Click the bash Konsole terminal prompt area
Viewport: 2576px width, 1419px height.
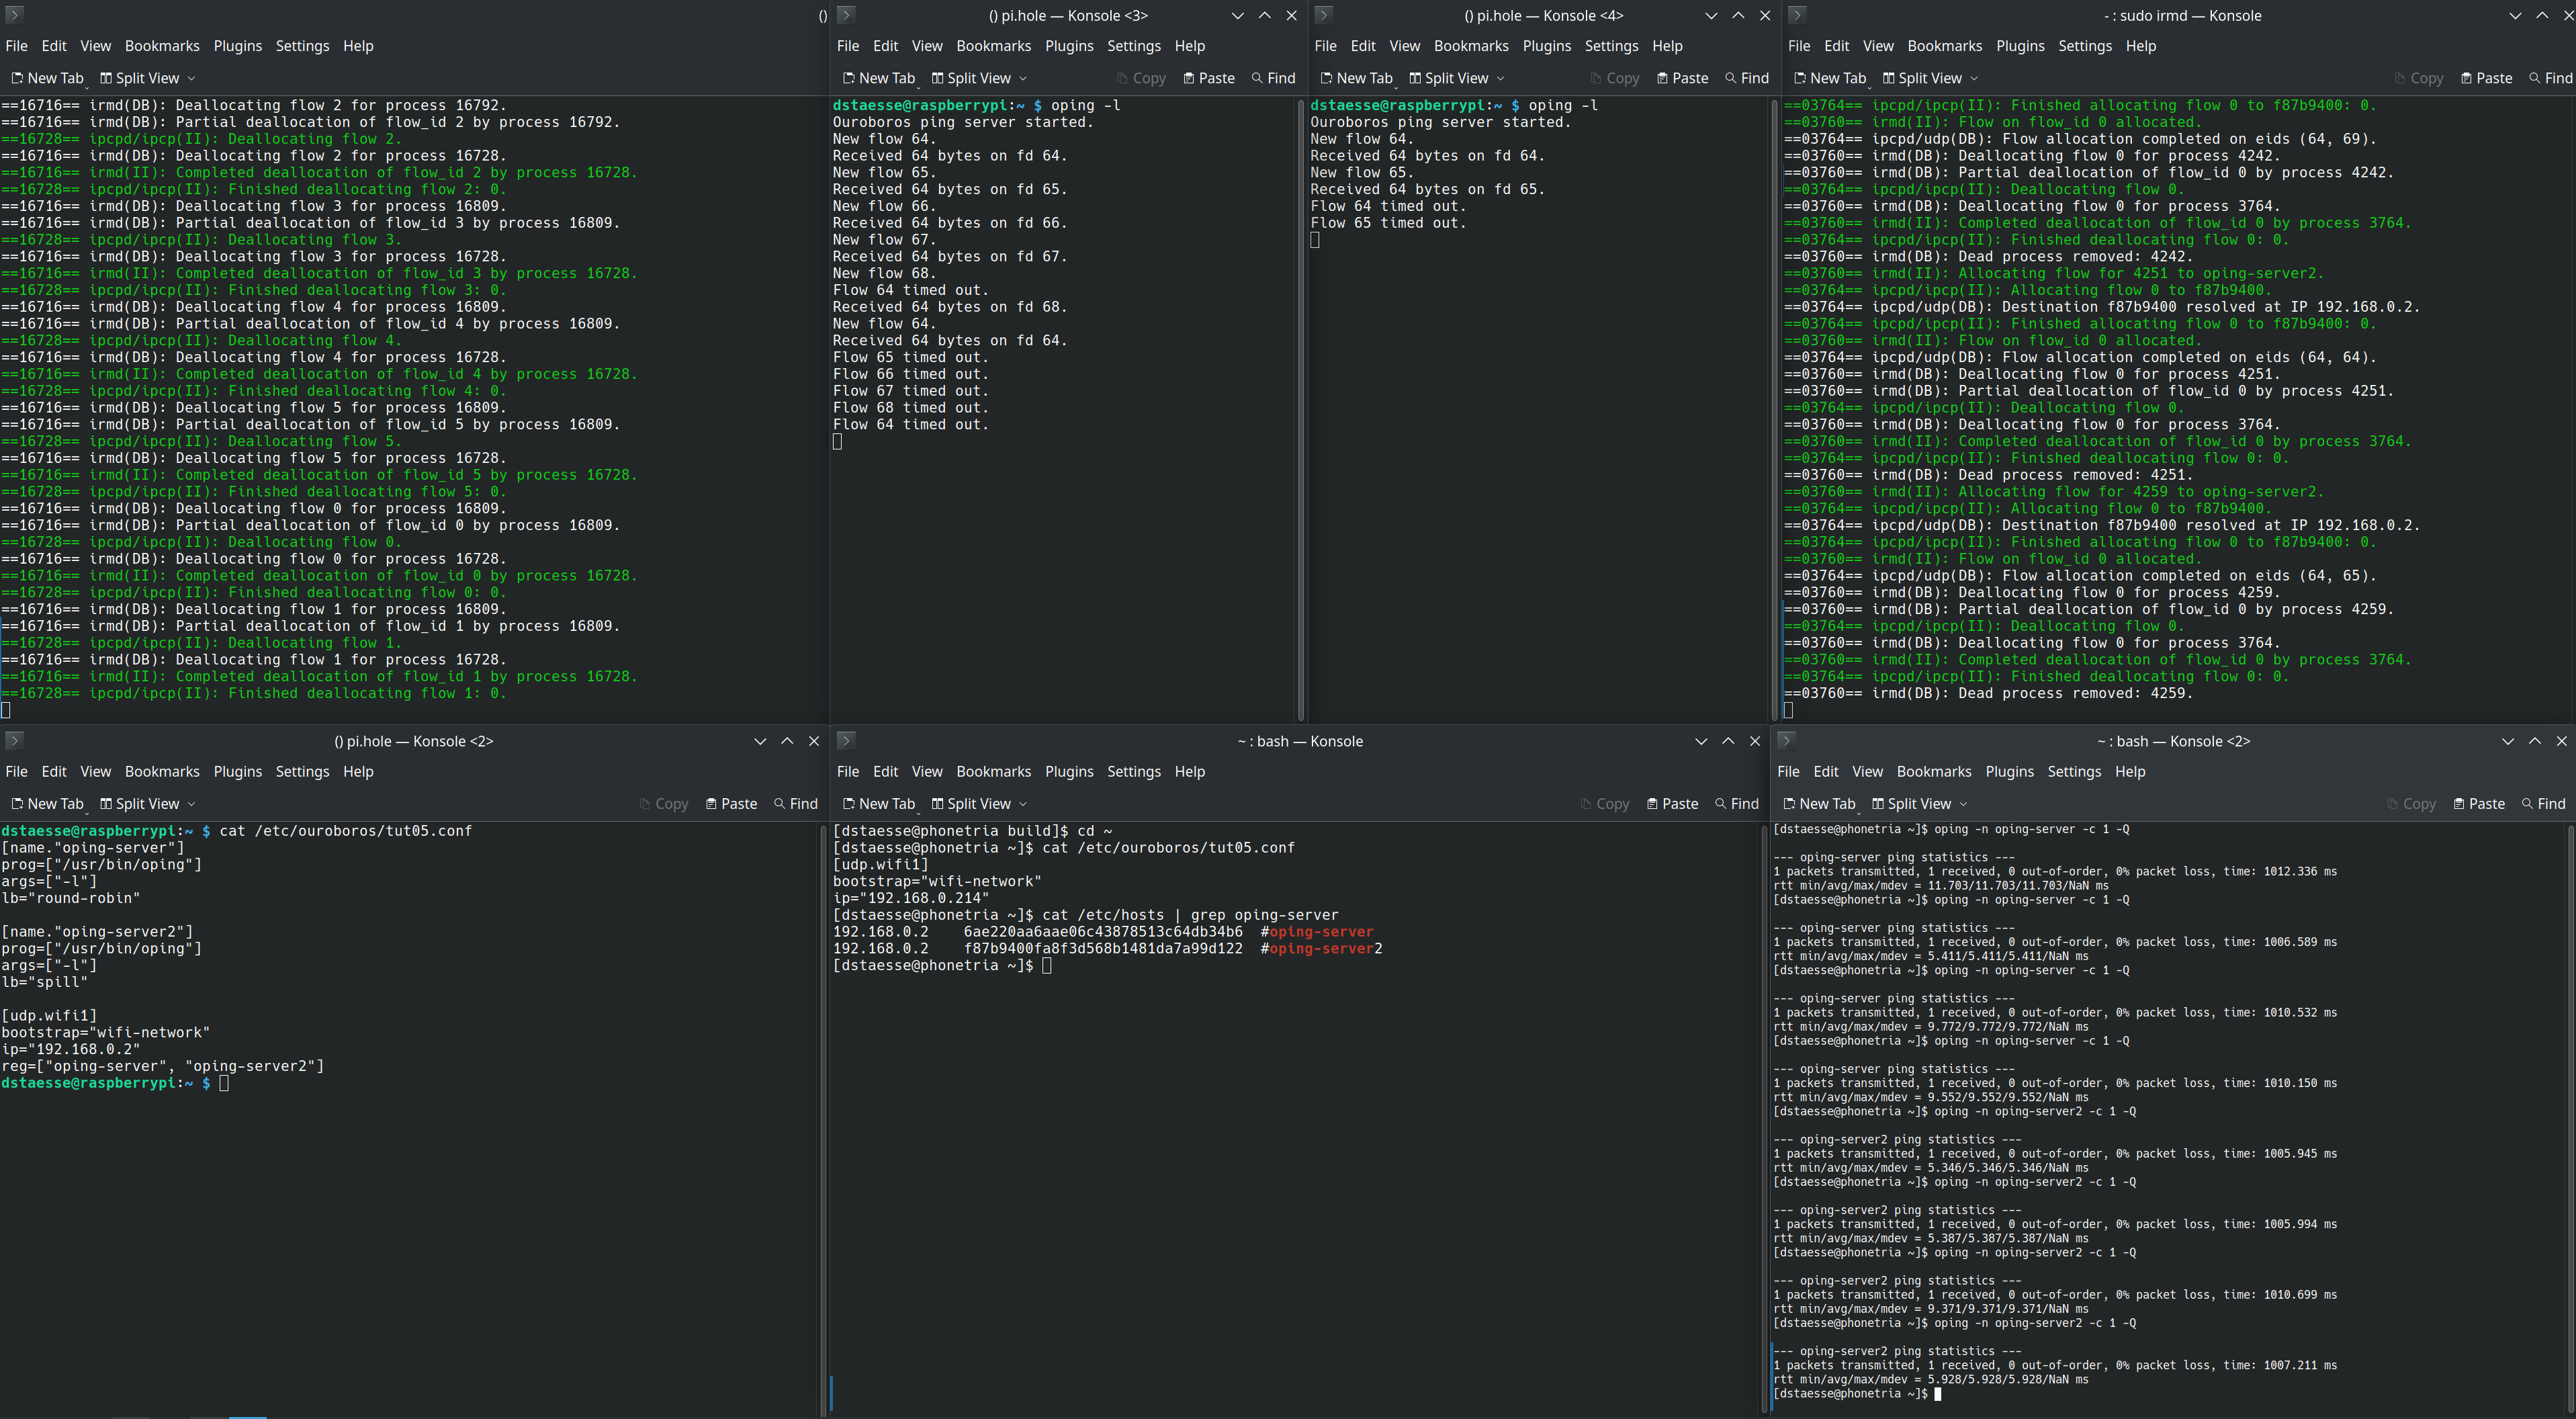[x=1046, y=966]
